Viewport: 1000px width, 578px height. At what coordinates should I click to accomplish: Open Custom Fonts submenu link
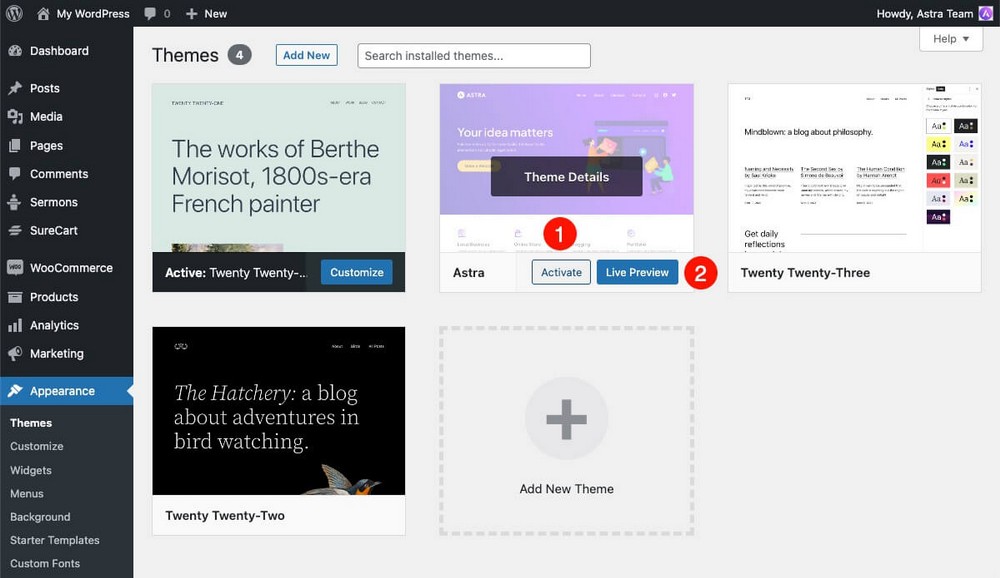coord(45,563)
